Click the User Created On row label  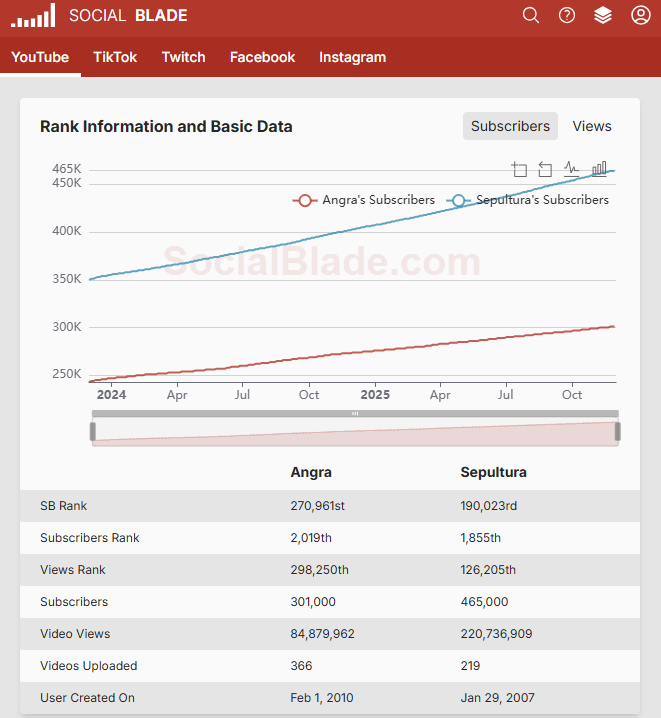tap(87, 698)
